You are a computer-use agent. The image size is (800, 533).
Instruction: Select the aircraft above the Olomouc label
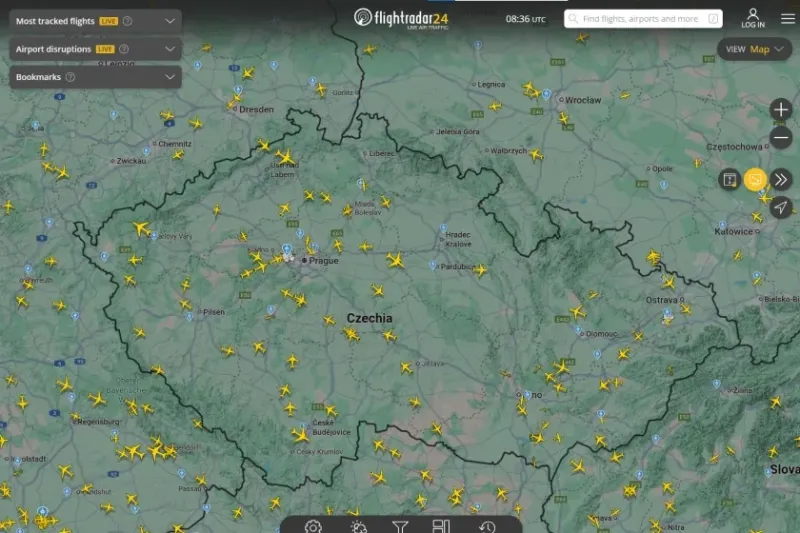click(577, 312)
